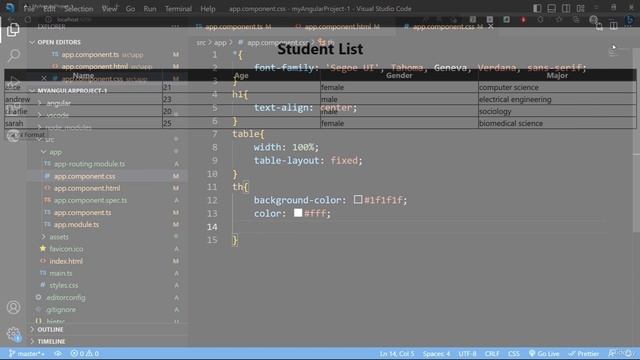
Task: Open the Help menu
Action: click(207, 9)
